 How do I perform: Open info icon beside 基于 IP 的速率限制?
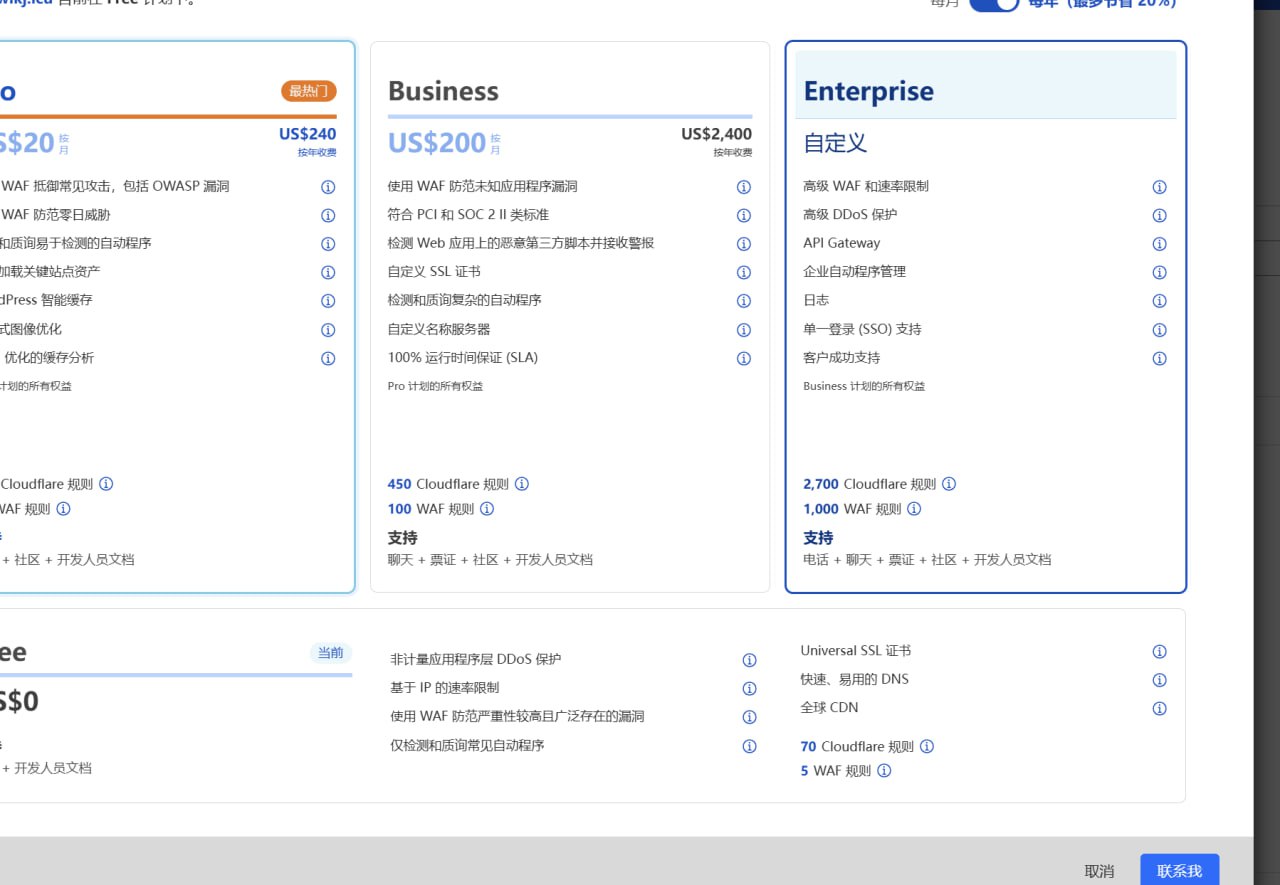[749, 688]
